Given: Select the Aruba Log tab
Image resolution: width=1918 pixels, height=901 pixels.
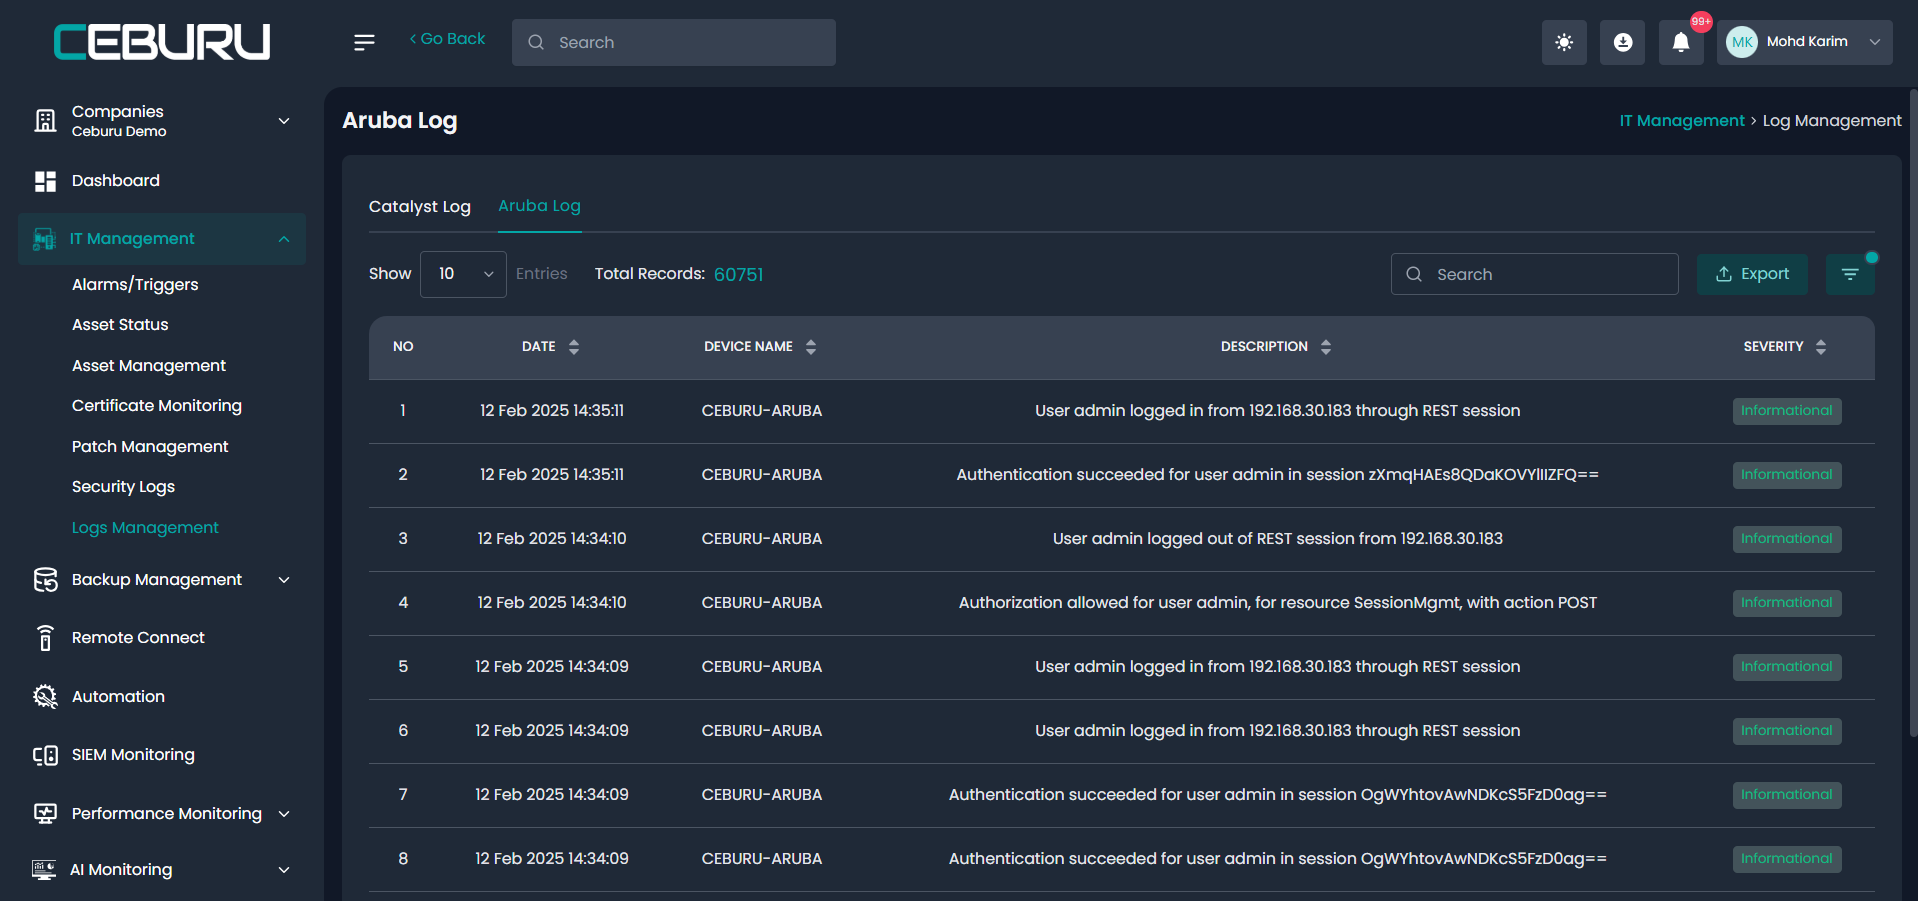Looking at the screenshot, I should pos(539,206).
